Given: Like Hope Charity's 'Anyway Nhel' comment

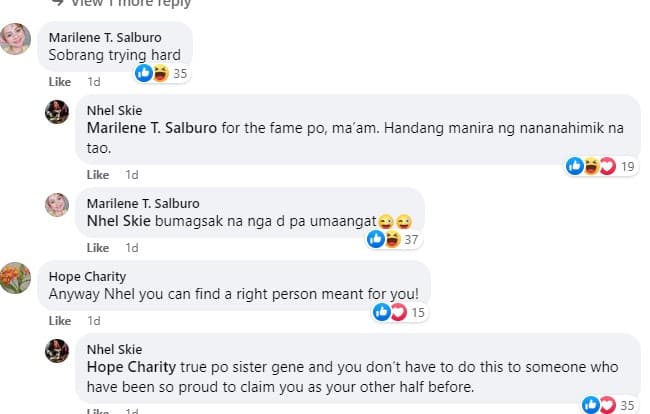Looking at the screenshot, I should [x=60, y=320].
